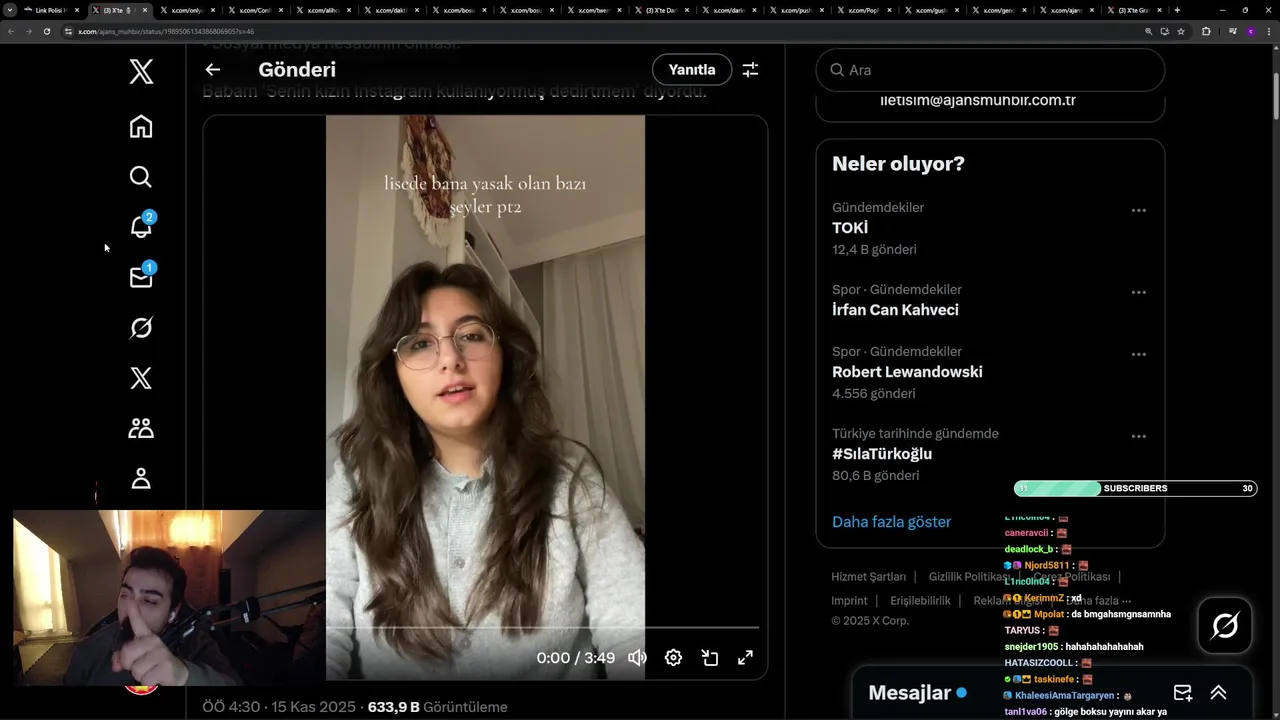Open video settings gear
This screenshot has height=720, width=1280.
[673, 657]
